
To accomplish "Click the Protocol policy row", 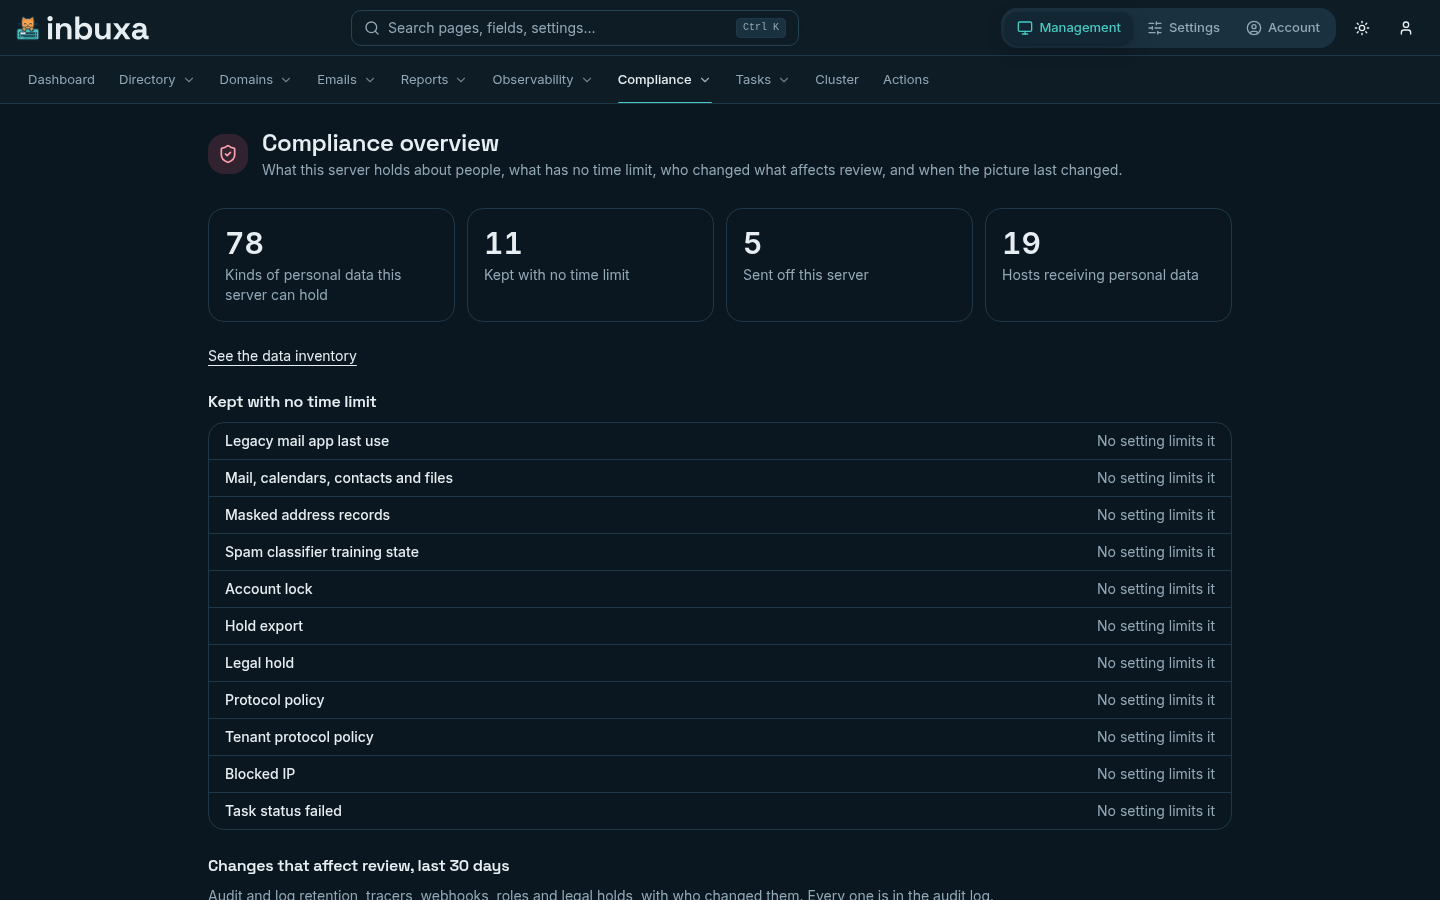I will pos(720,700).
